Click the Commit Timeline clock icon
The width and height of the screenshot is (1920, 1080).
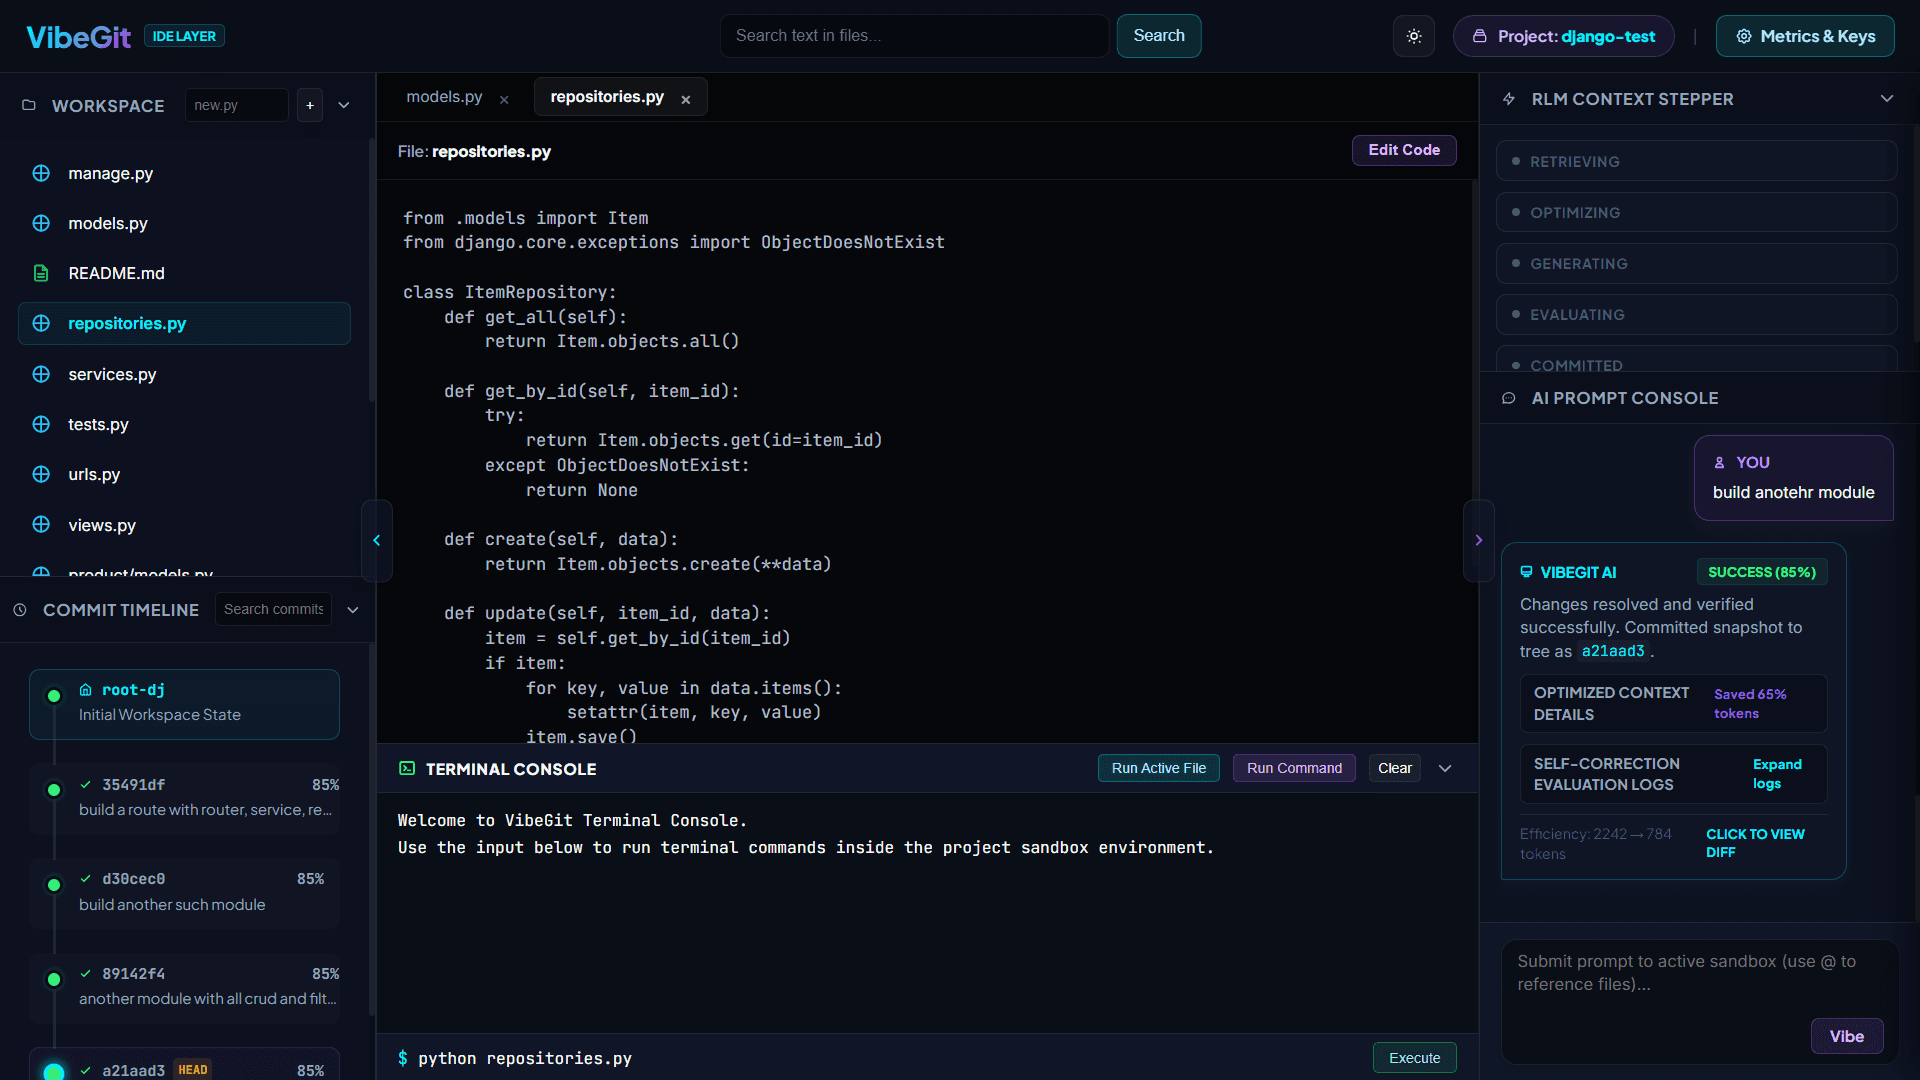coord(20,610)
